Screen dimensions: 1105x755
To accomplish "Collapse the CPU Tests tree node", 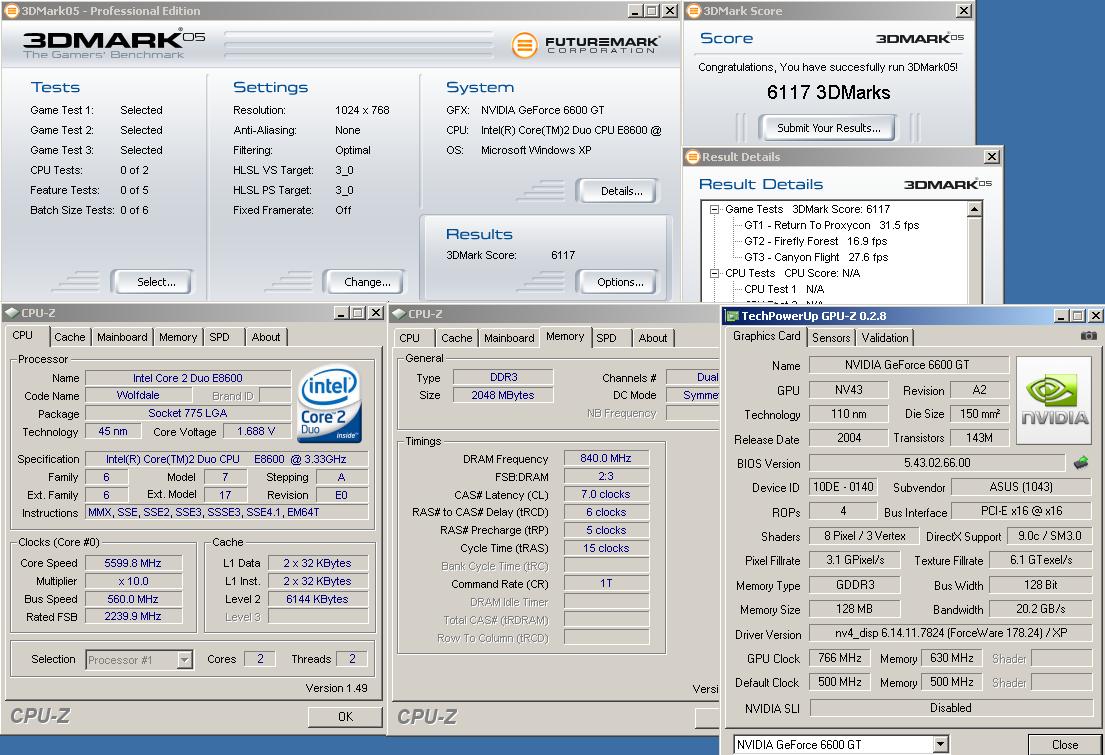I will coord(715,273).
